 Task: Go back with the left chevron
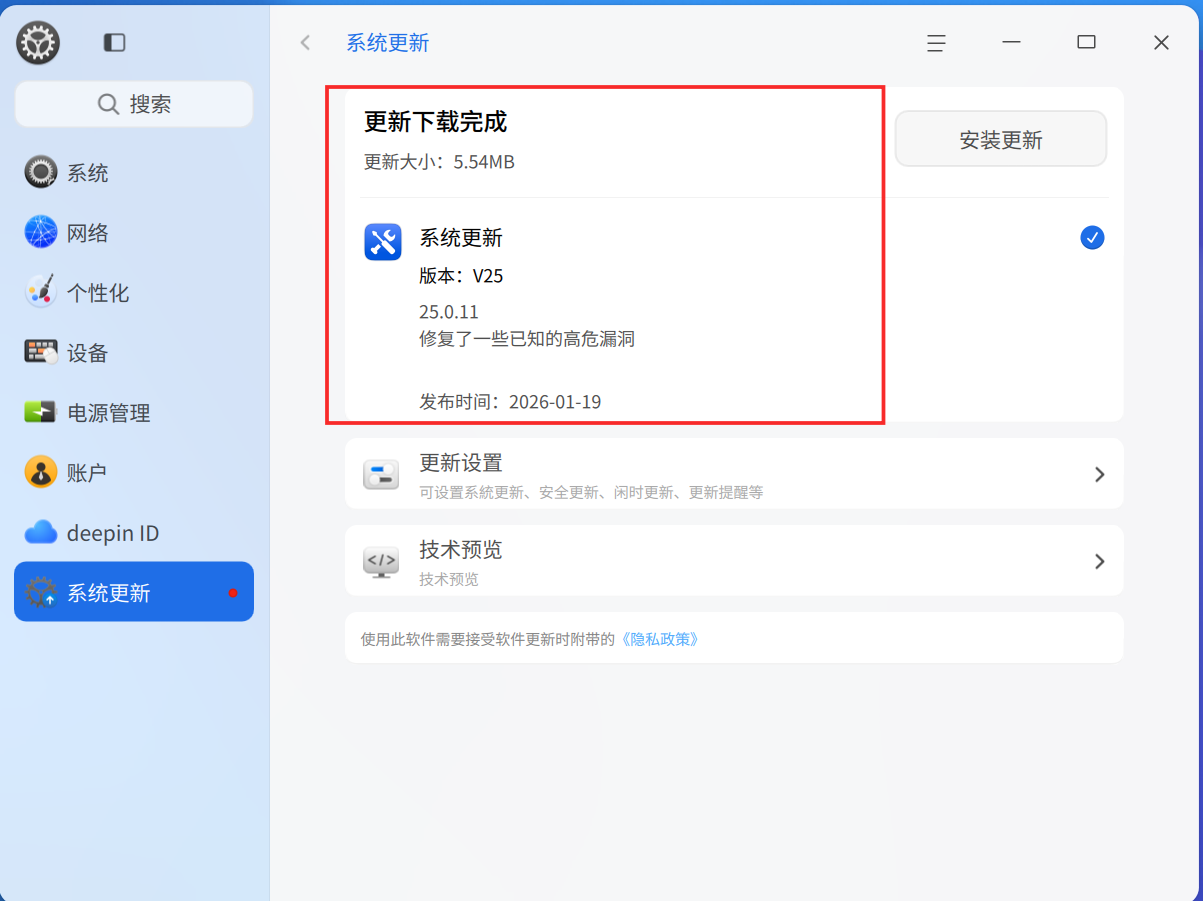point(306,42)
